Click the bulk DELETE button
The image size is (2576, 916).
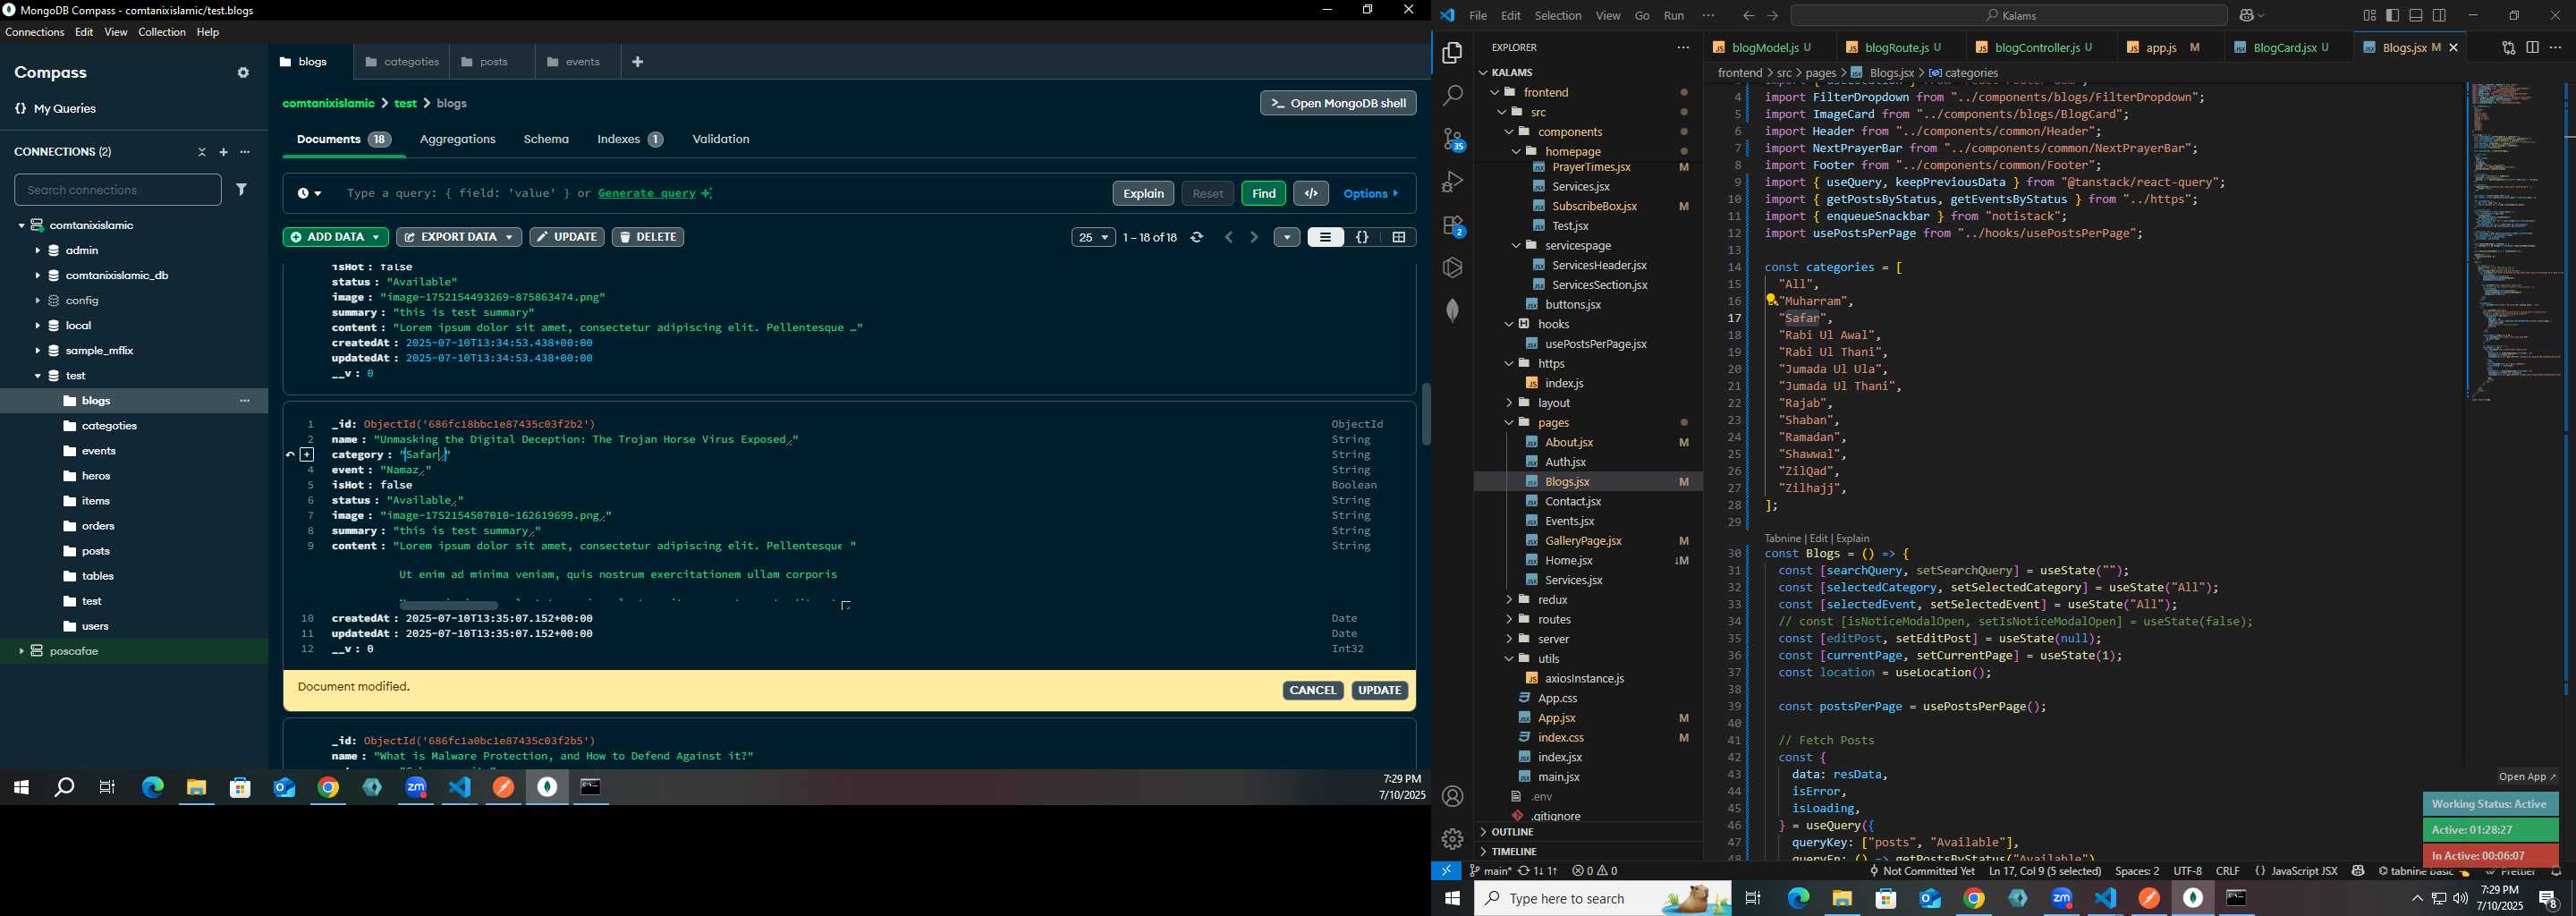pos(648,238)
